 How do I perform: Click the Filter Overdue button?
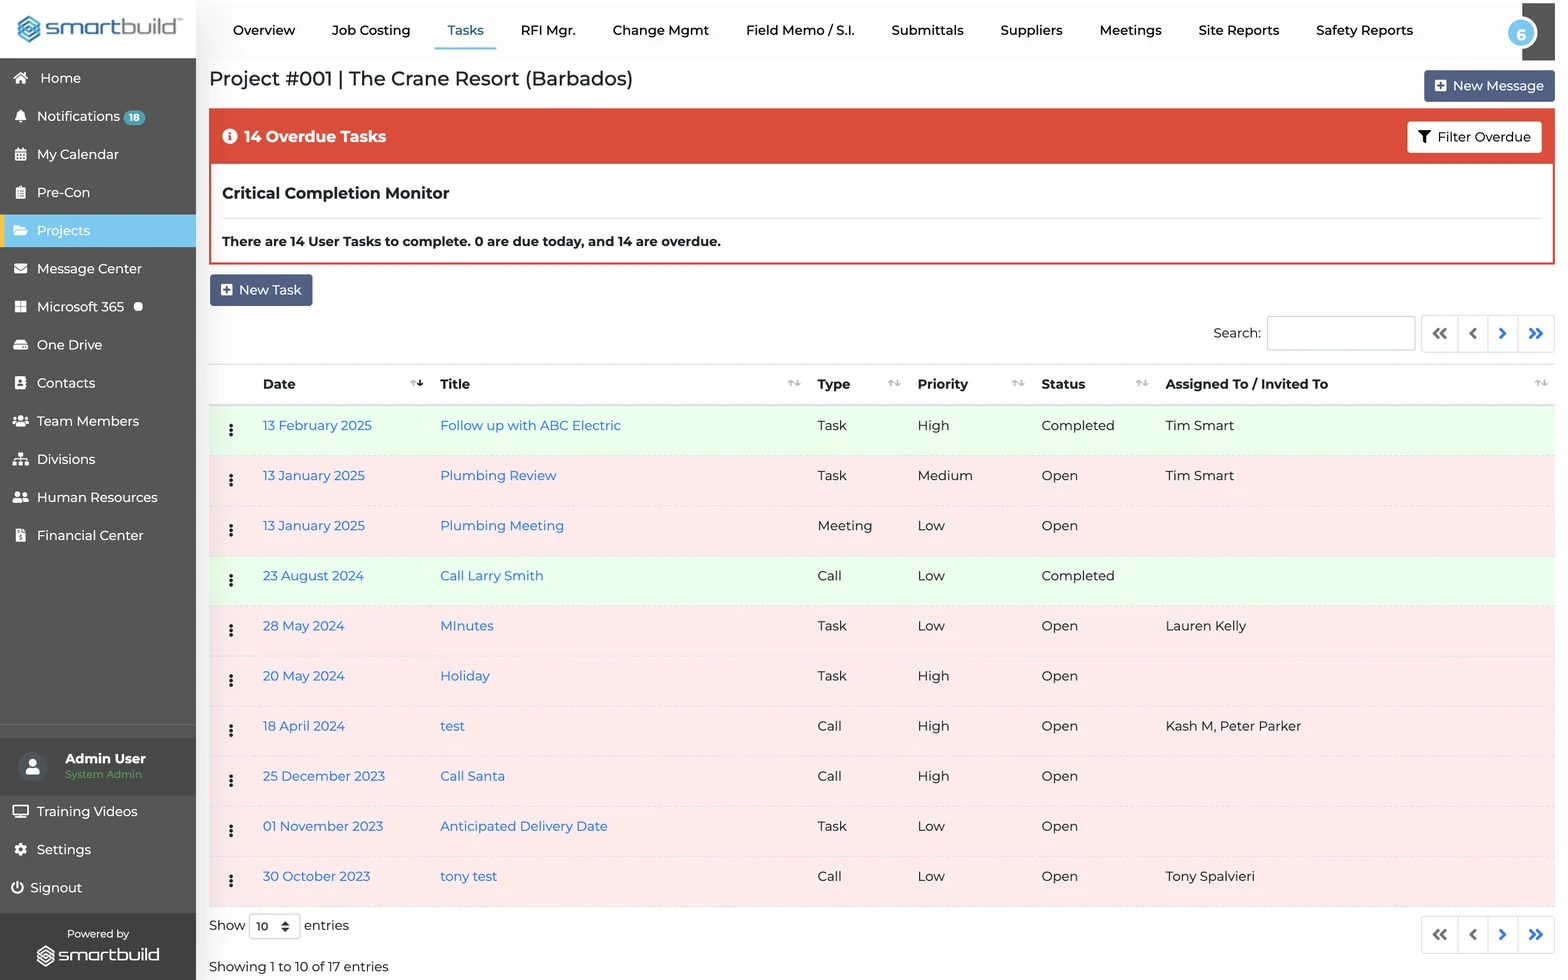point(1474,137)
